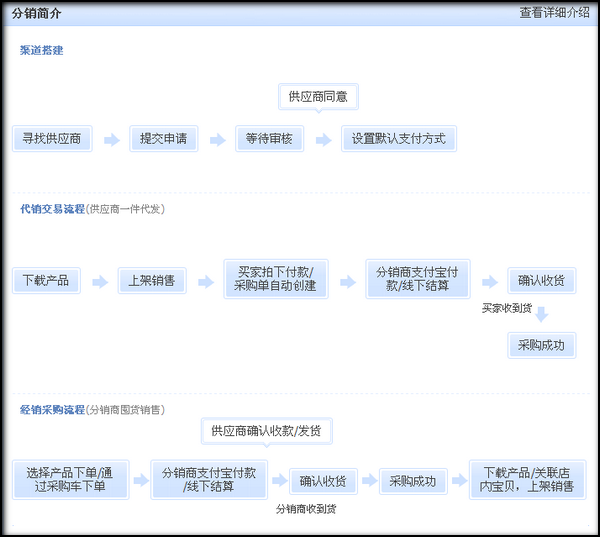This screenshot has width=600, height=537.
Task: Click the arrow before 设置默认支付方式
Action: pyautogui.click(x=323, y=140)
